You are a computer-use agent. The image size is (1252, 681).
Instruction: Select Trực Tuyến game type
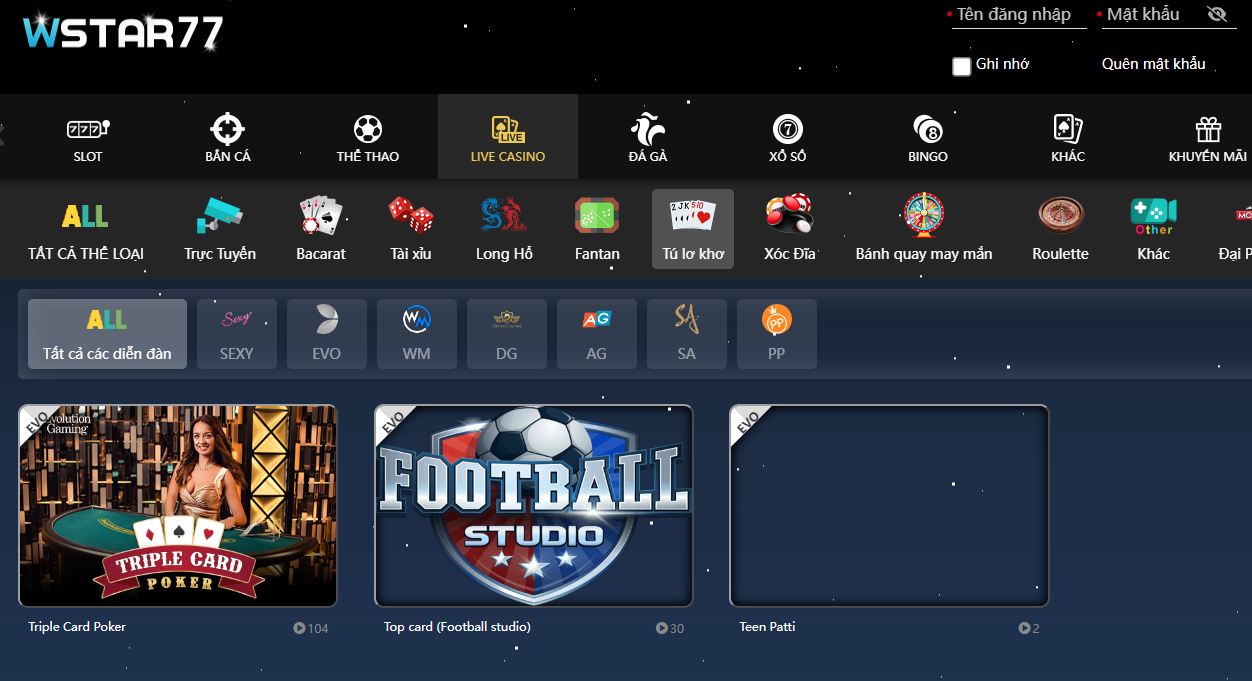[x=220, y=229]
